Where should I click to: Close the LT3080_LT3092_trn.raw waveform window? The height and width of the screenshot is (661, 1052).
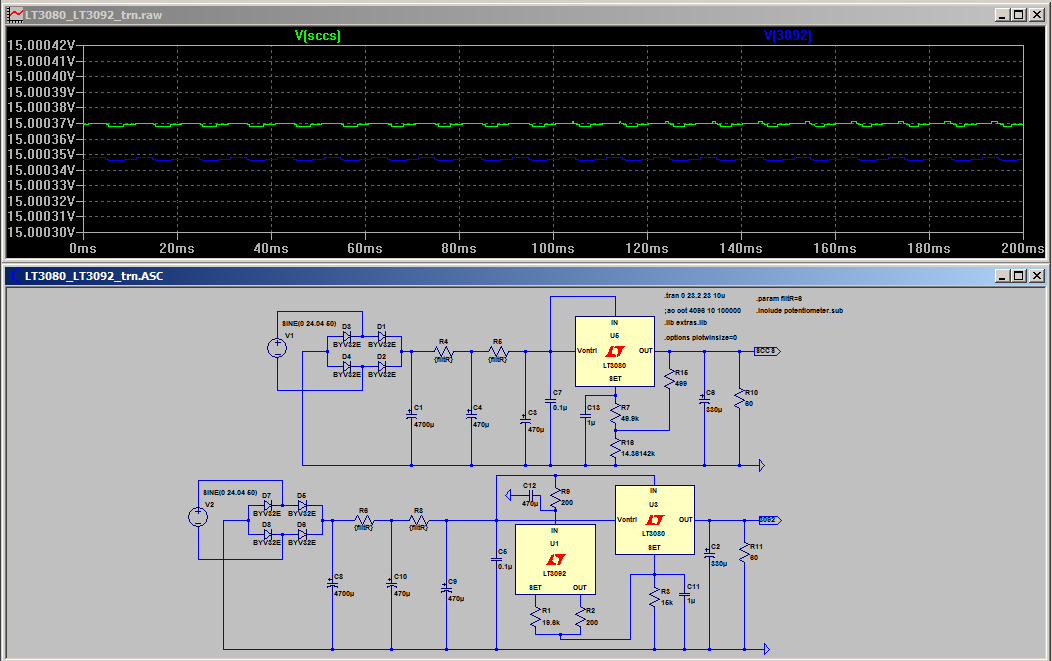tap(1037, 15)
